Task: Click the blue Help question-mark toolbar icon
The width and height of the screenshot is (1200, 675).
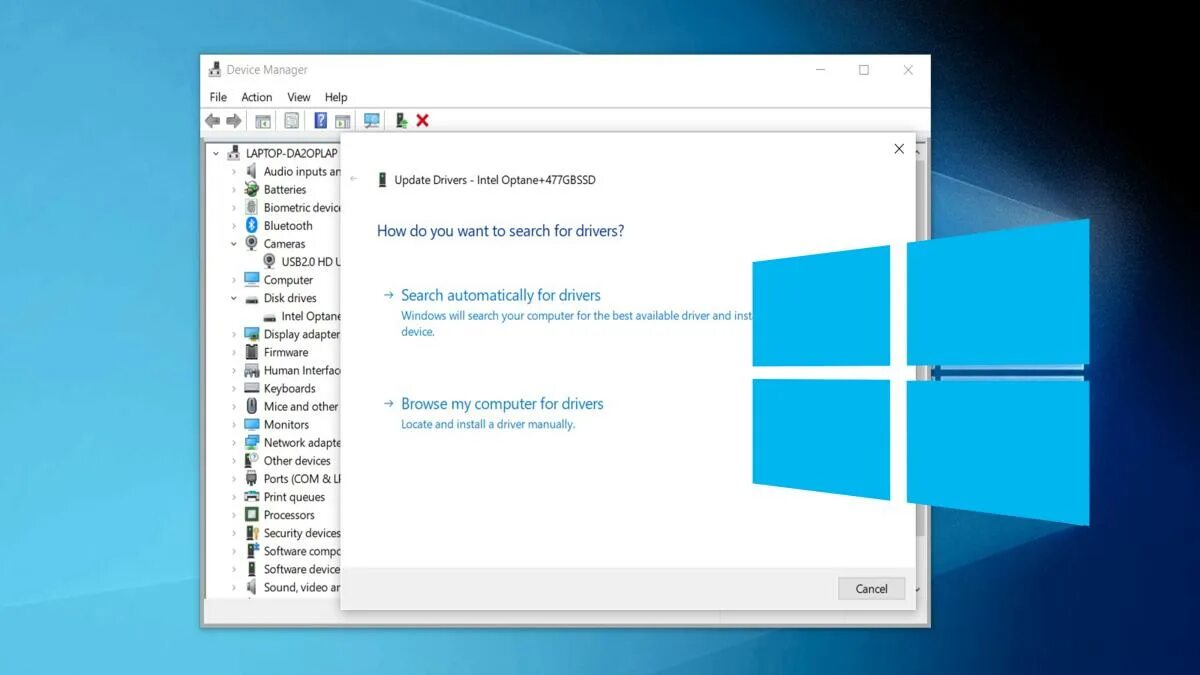Action: pos(320,121)
